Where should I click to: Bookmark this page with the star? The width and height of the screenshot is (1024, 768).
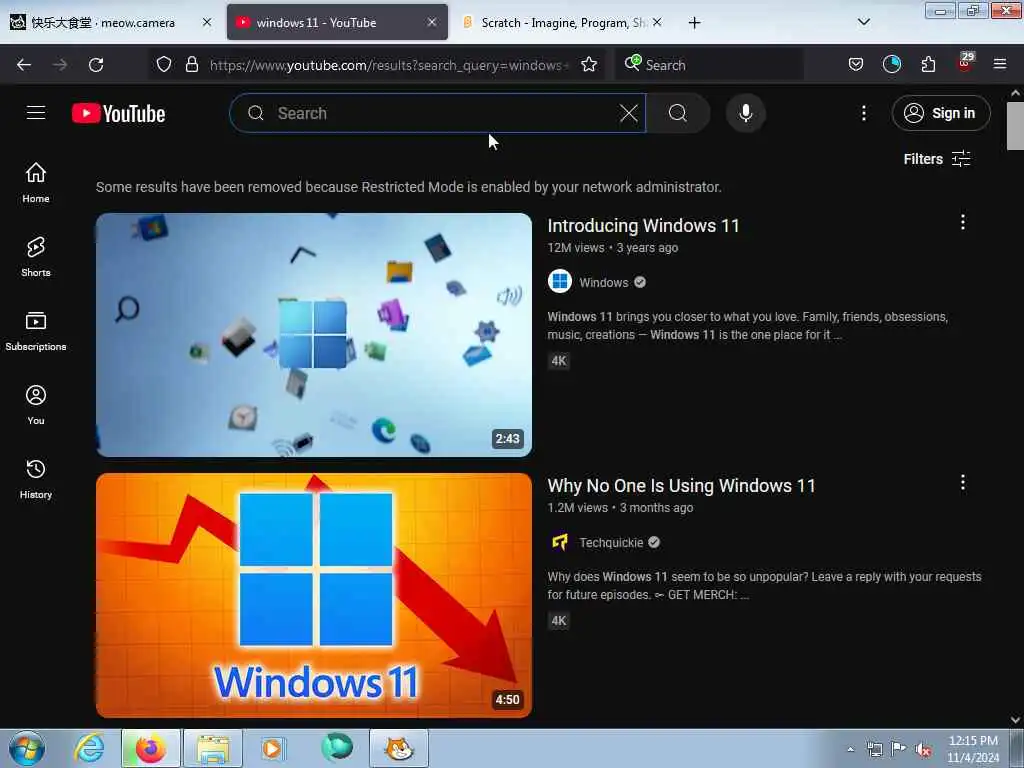pos(589,64)
